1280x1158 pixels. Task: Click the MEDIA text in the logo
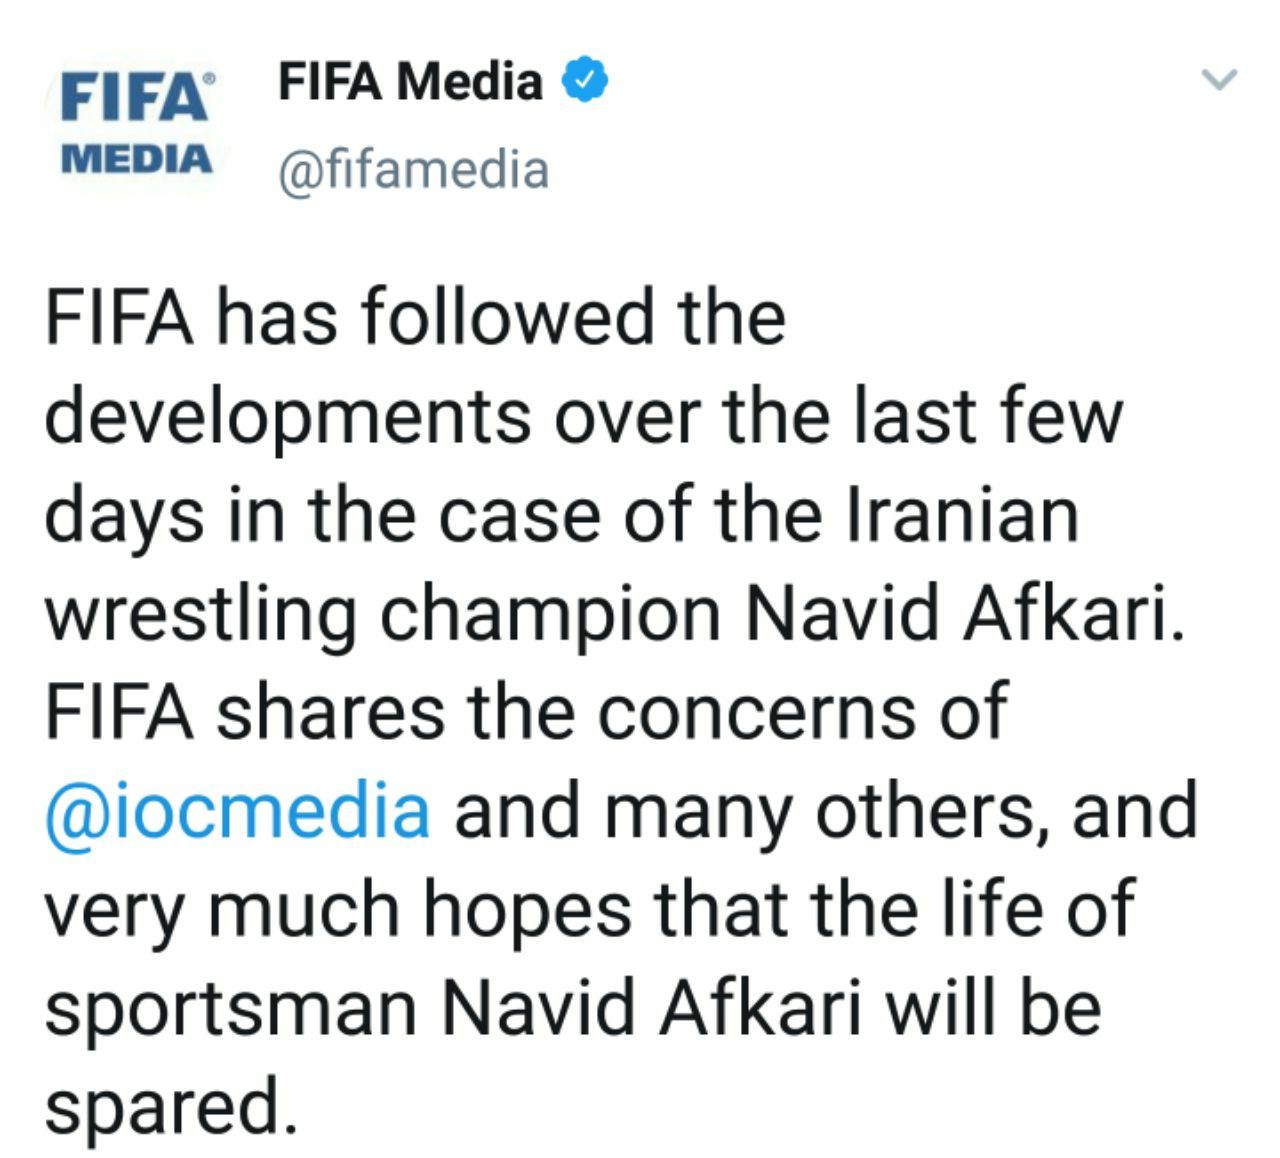[x=137, y=157]
